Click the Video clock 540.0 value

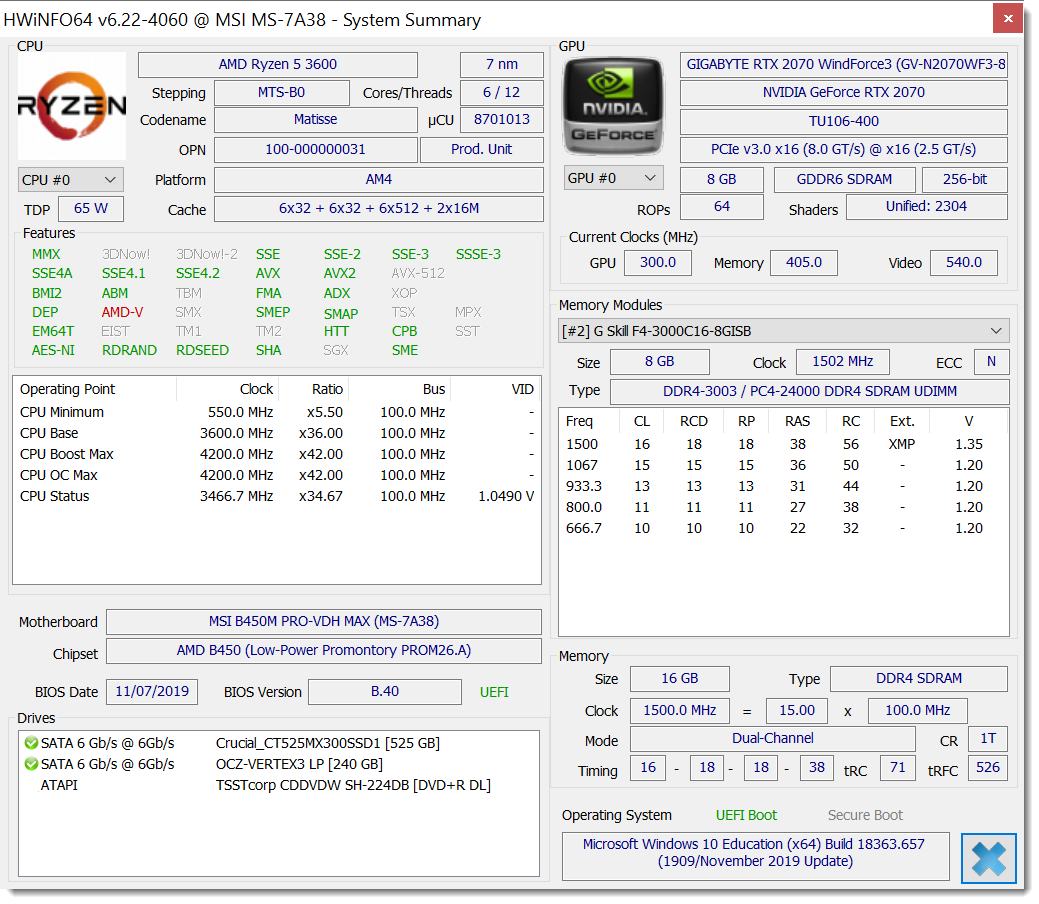point(963,263)
